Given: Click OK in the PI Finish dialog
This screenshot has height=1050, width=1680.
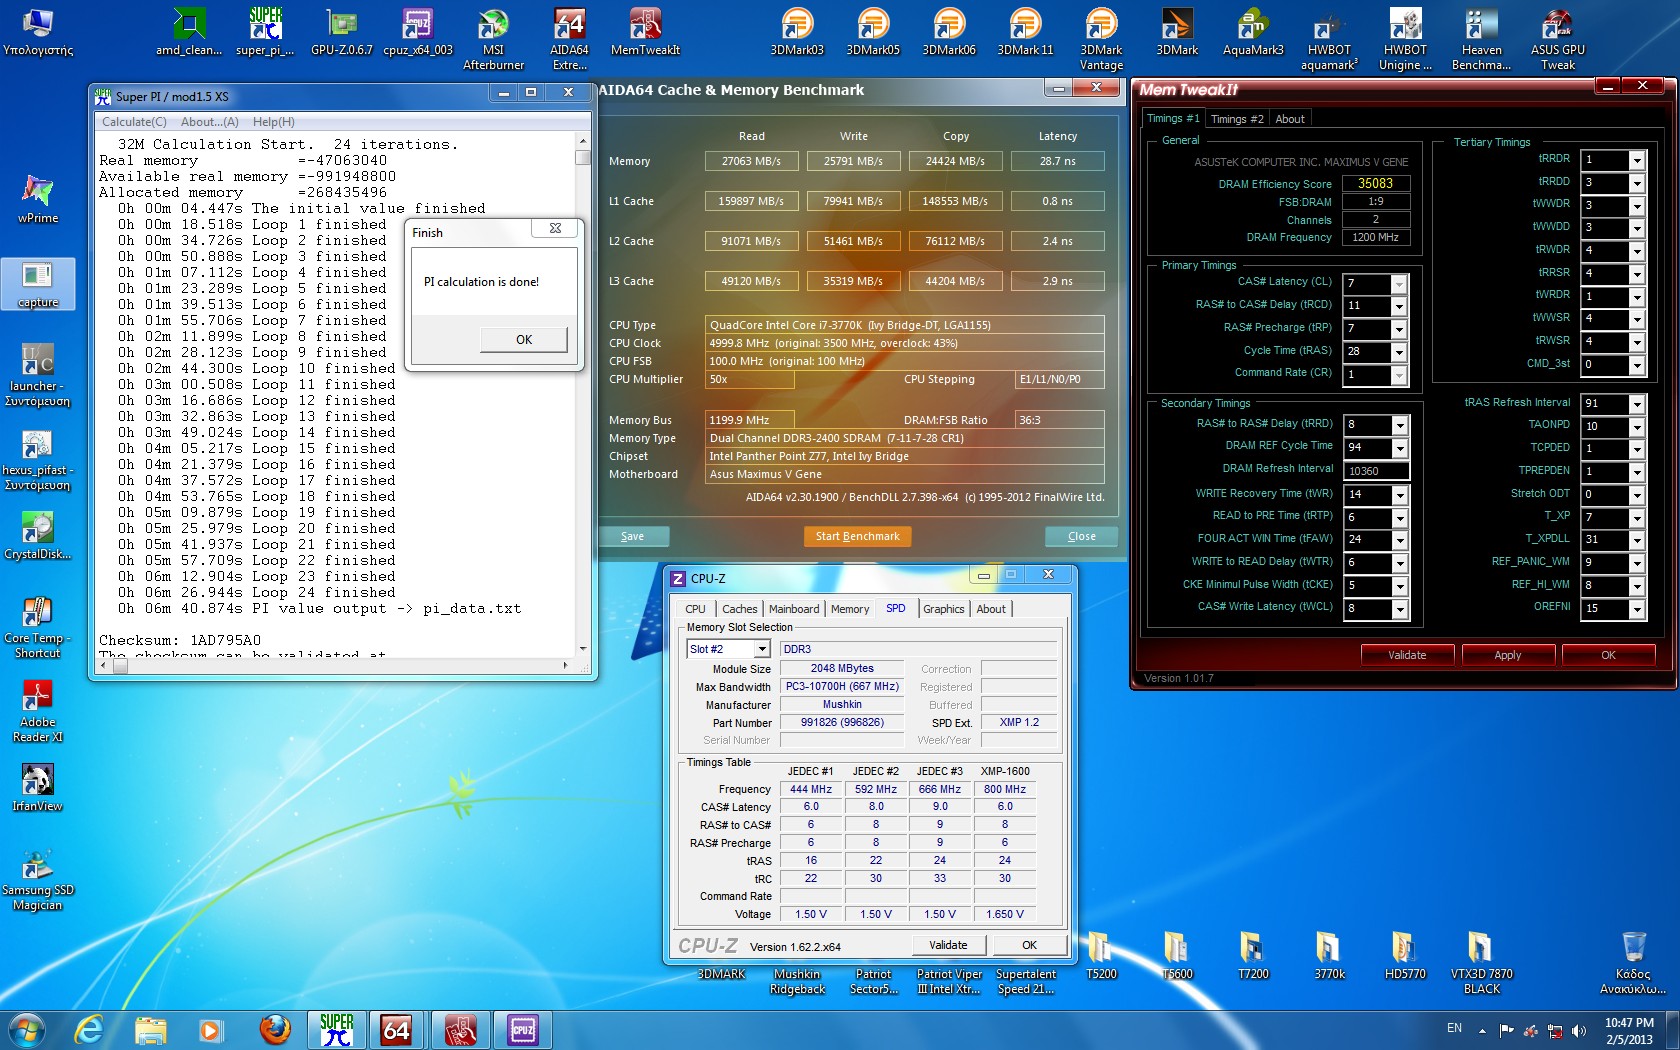Looking at the screenshot, I should 524,340.
